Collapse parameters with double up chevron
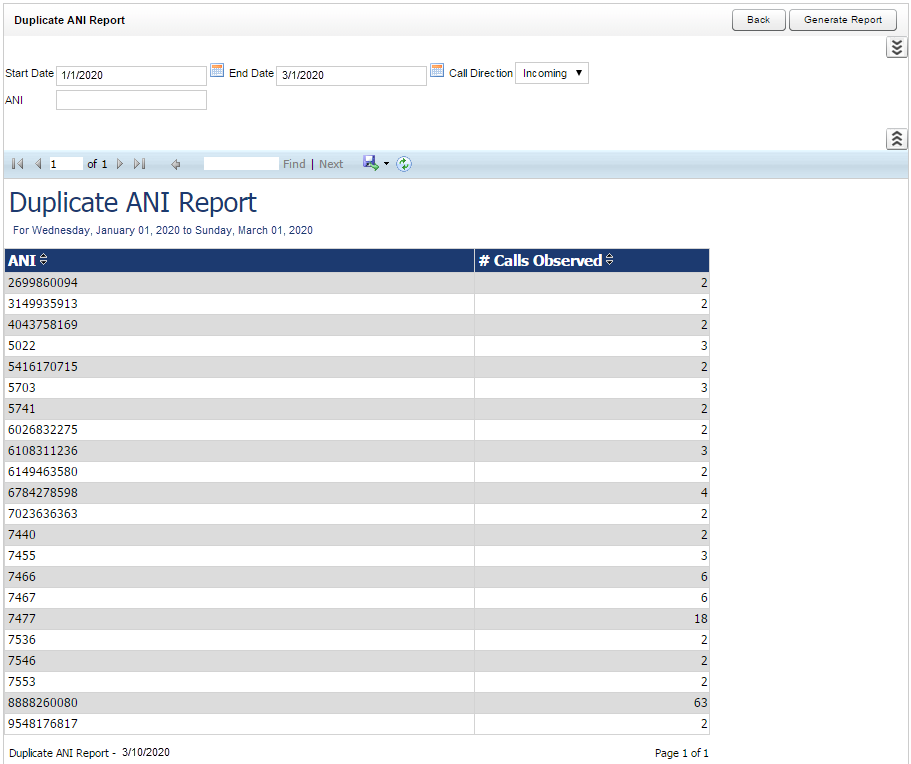 [x=897, y=139]
